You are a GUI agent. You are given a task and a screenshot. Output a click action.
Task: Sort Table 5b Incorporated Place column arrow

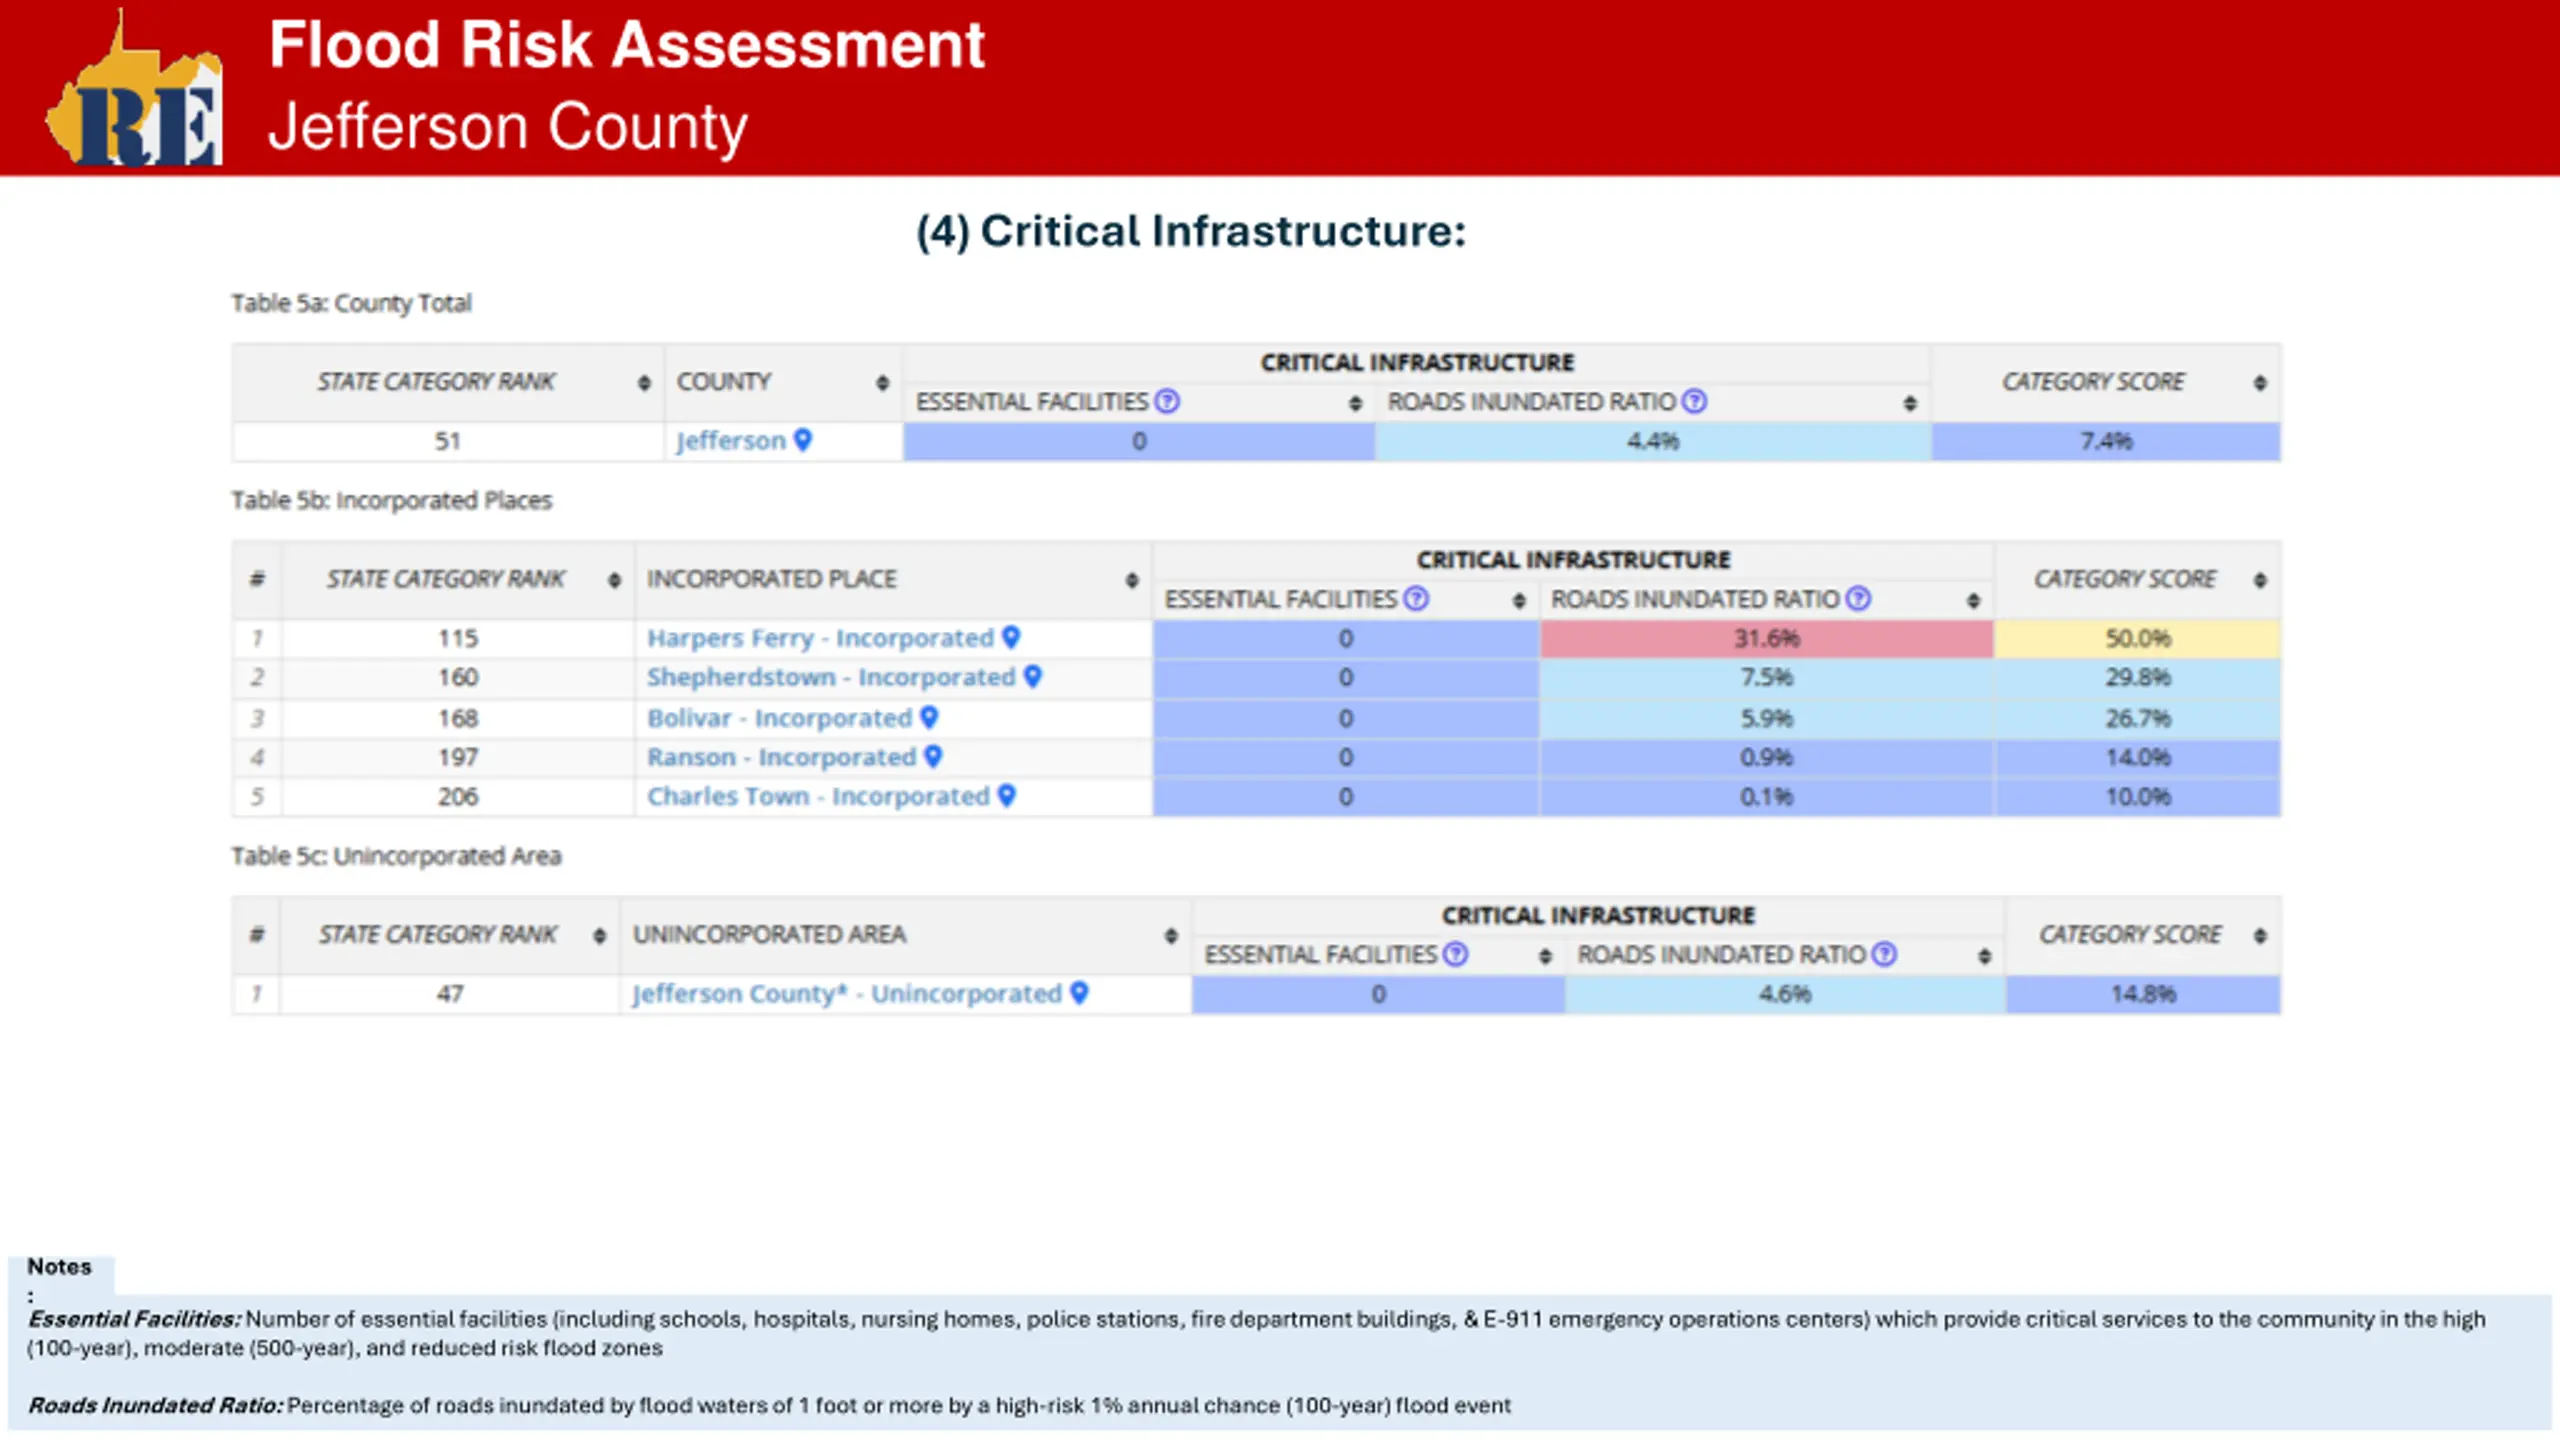point(1131,580)
